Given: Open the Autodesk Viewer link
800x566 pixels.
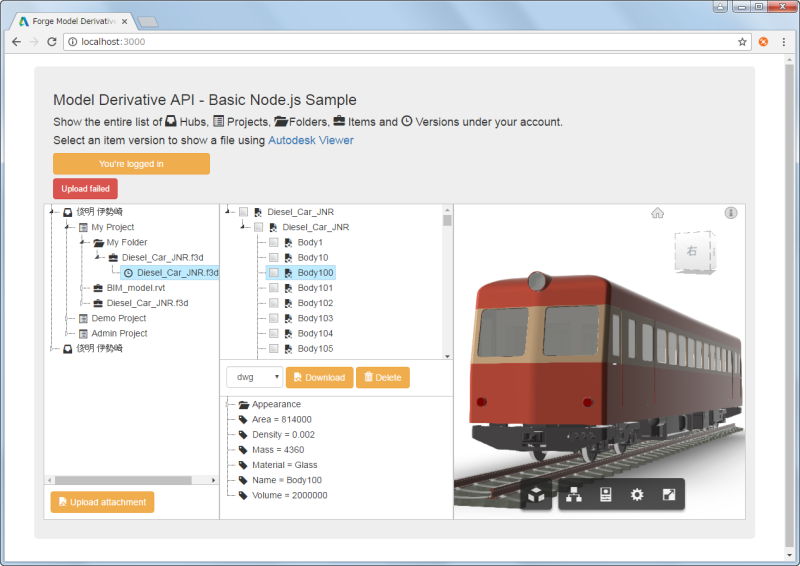Looking at the screenshot, I should [311, 140].
